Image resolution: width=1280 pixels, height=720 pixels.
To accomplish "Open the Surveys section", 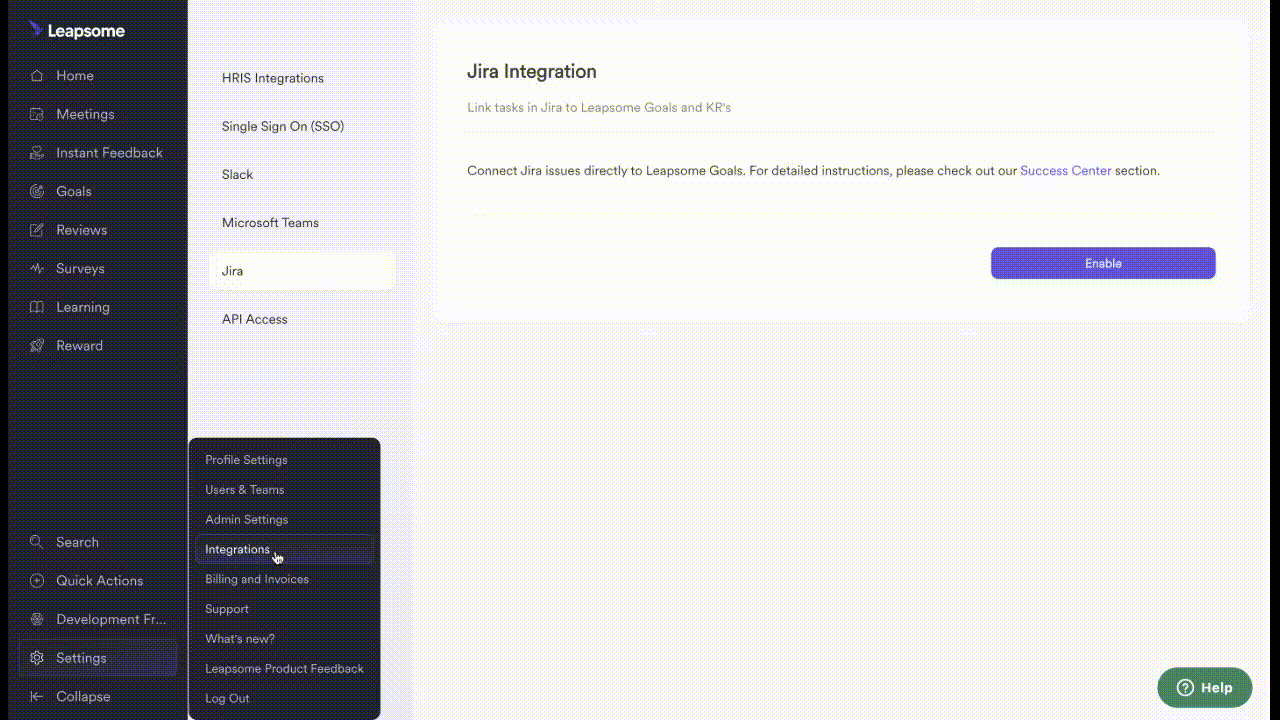I will [80, 268].
